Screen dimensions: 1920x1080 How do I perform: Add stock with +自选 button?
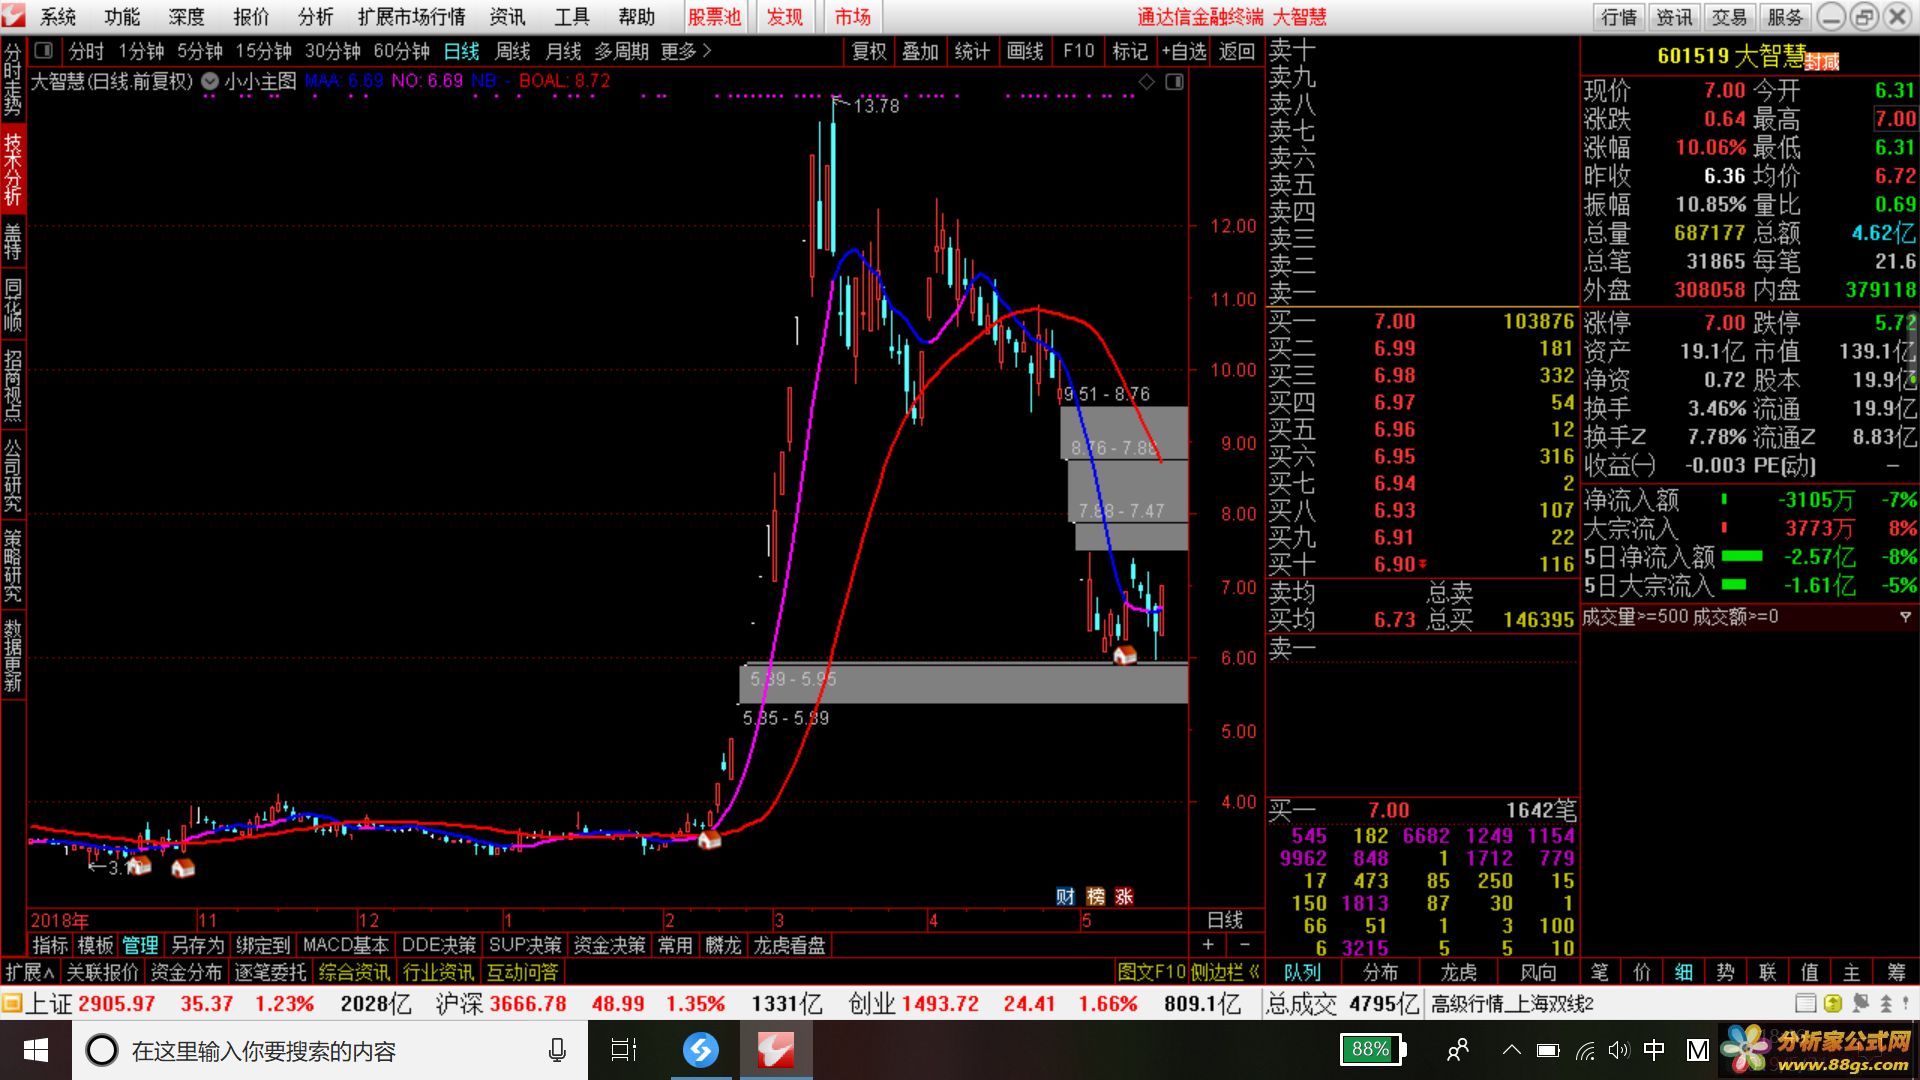1183,51
